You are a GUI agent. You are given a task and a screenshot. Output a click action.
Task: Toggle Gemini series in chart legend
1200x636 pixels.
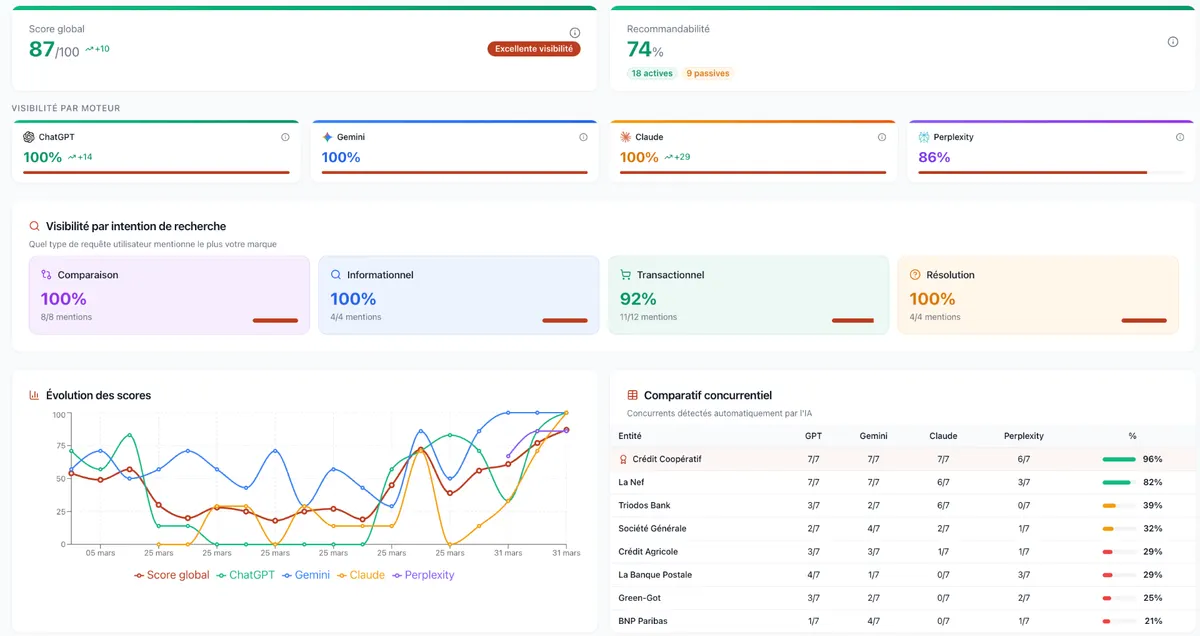[308, 575]
